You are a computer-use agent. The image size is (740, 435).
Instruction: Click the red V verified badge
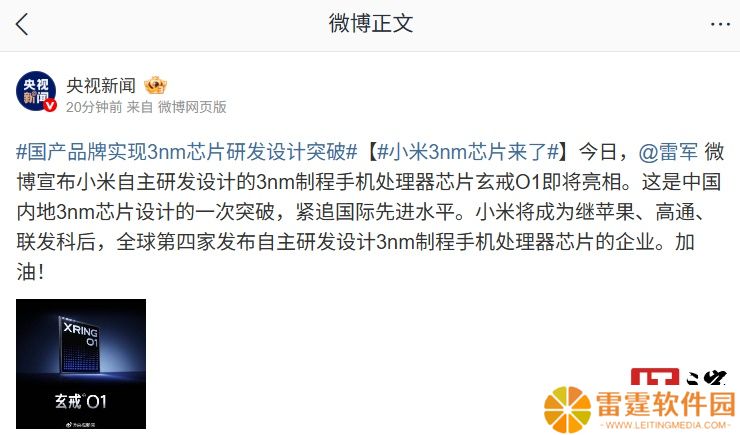[50, 106]
